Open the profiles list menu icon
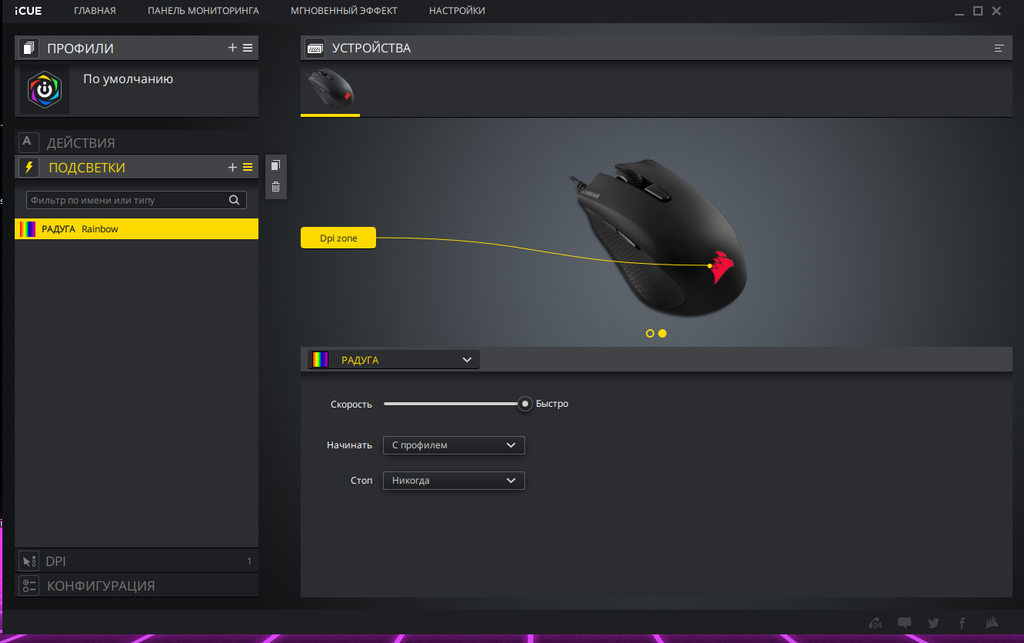This screenshot has height=643, width=1024. click(248, 48)
